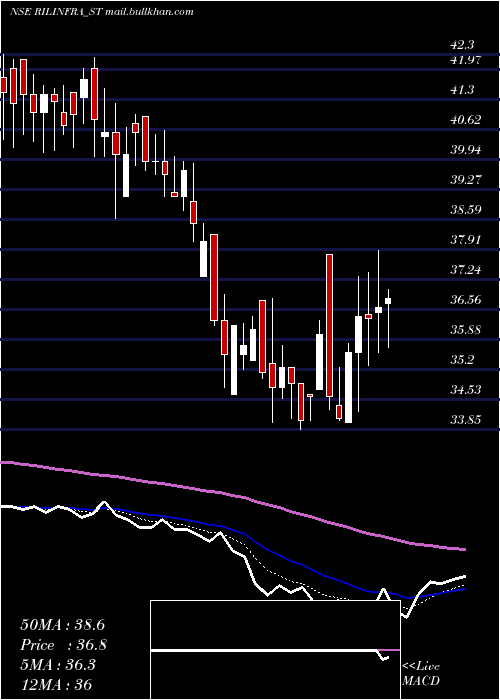Viewport: 500px width, 700px height.
Task: Select the last white candlestick on the right
Action: click(x=388, y=301)
